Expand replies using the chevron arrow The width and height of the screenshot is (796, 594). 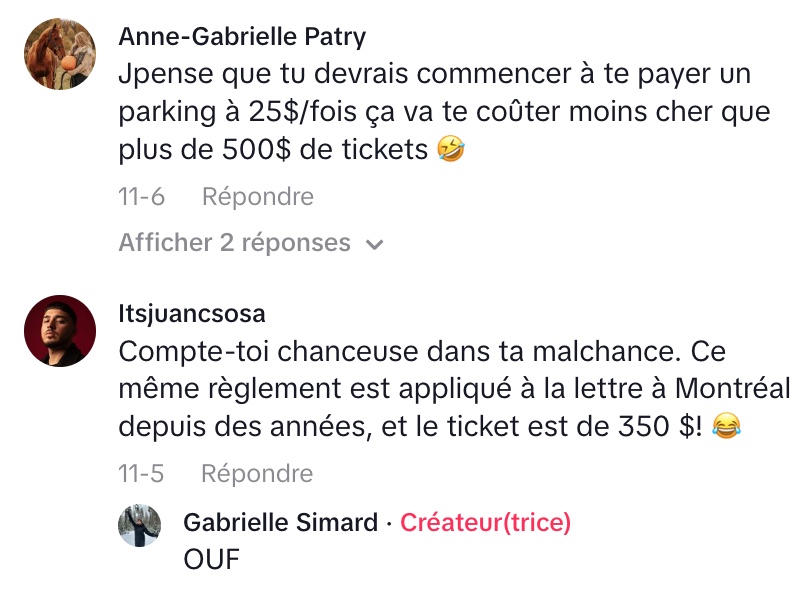(x=375, y=244)
